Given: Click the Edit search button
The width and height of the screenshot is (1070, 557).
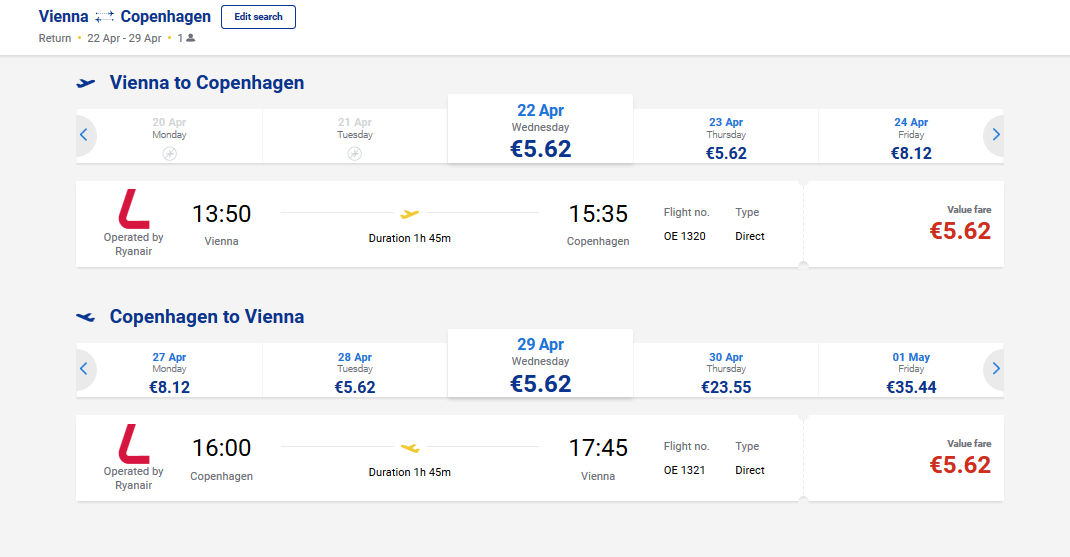Looking at the screenshot, I should pos(258,17).
